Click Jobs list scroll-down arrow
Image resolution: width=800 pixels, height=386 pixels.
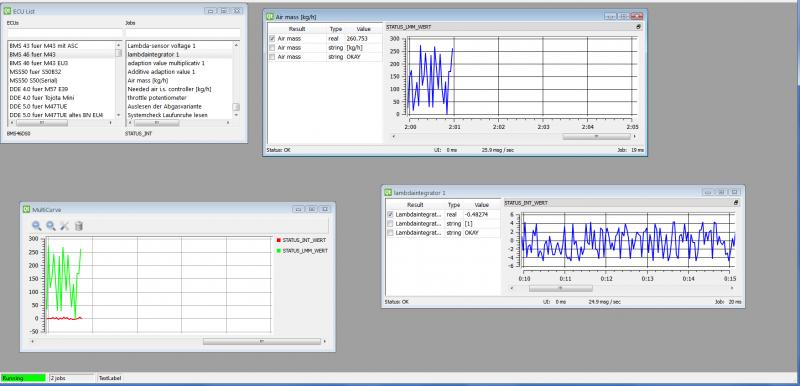coord(236,115)
